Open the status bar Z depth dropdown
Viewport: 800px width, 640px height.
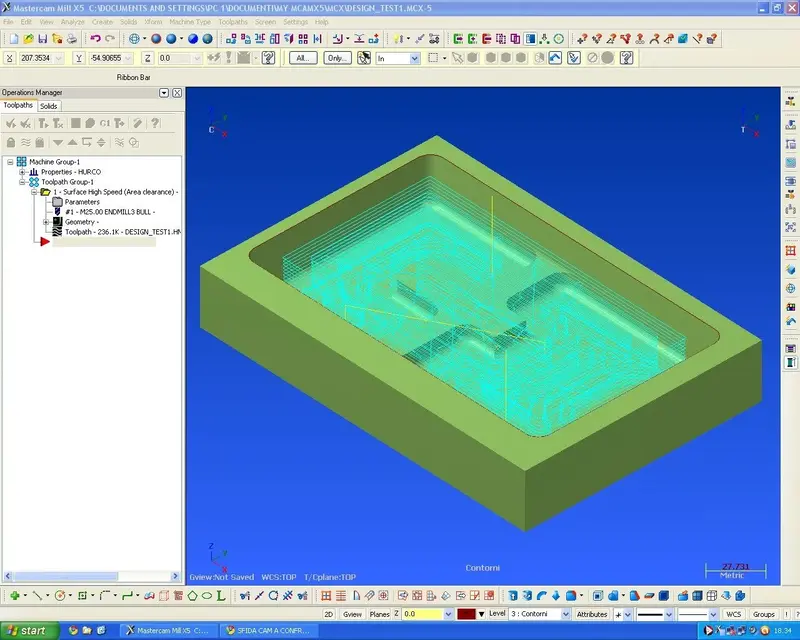tap(448, 614)
